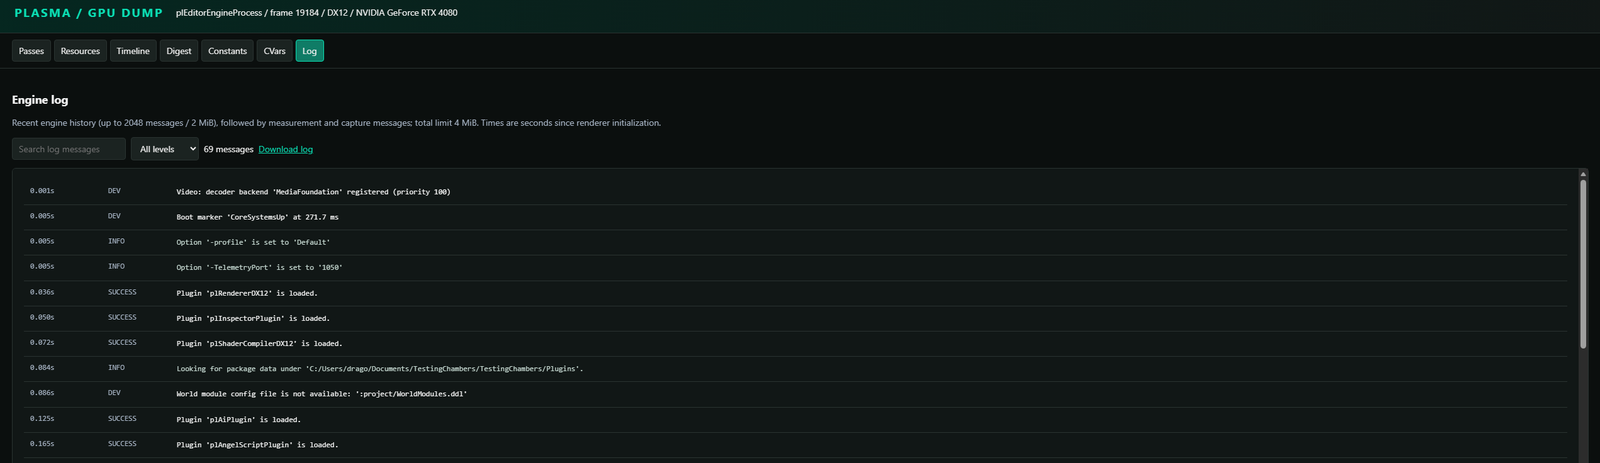1600x463 pixels.
Task: Click the 0.125s timestamp
Action: pyautogui.click(x=42, y=418)
